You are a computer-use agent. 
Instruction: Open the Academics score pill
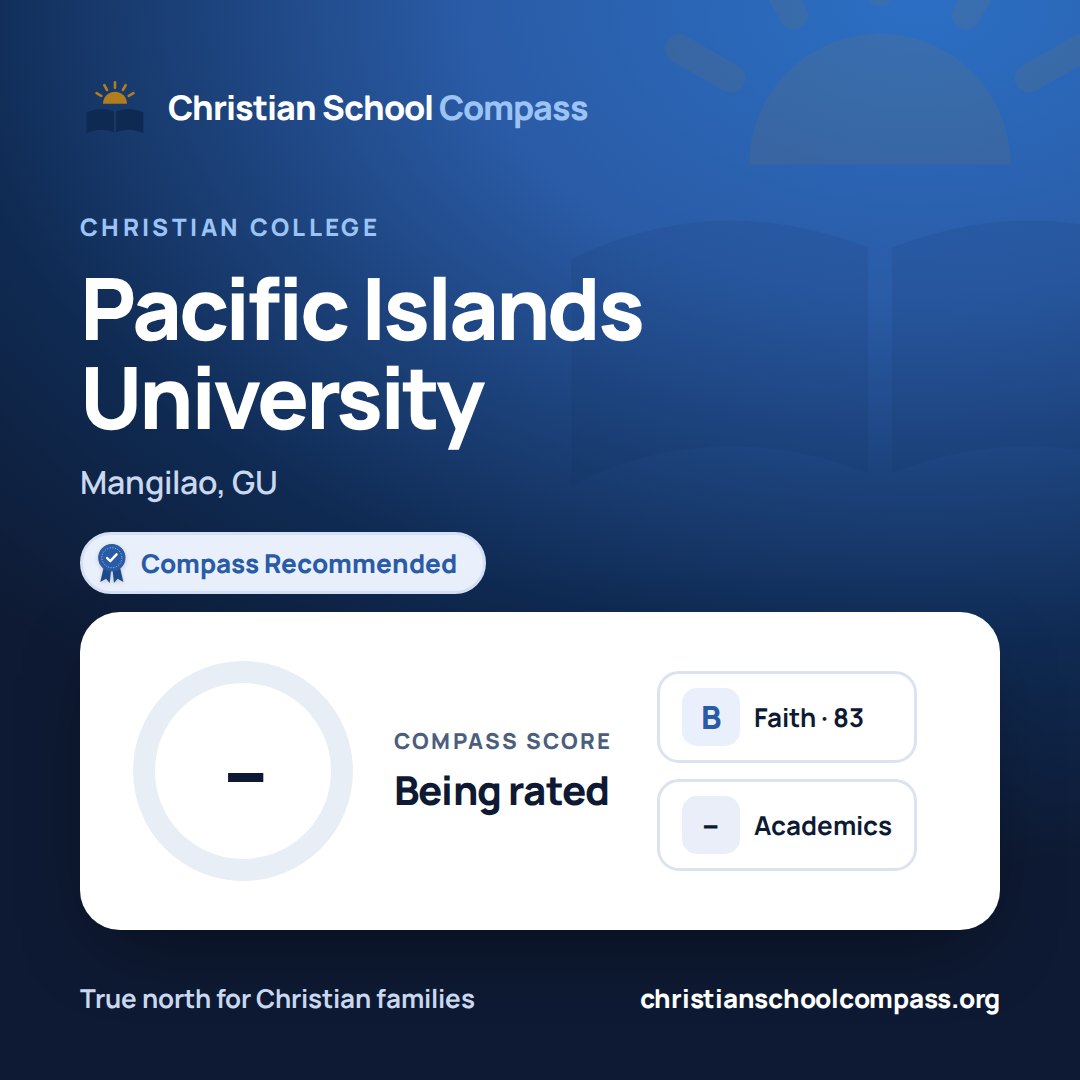coord(787,825)
